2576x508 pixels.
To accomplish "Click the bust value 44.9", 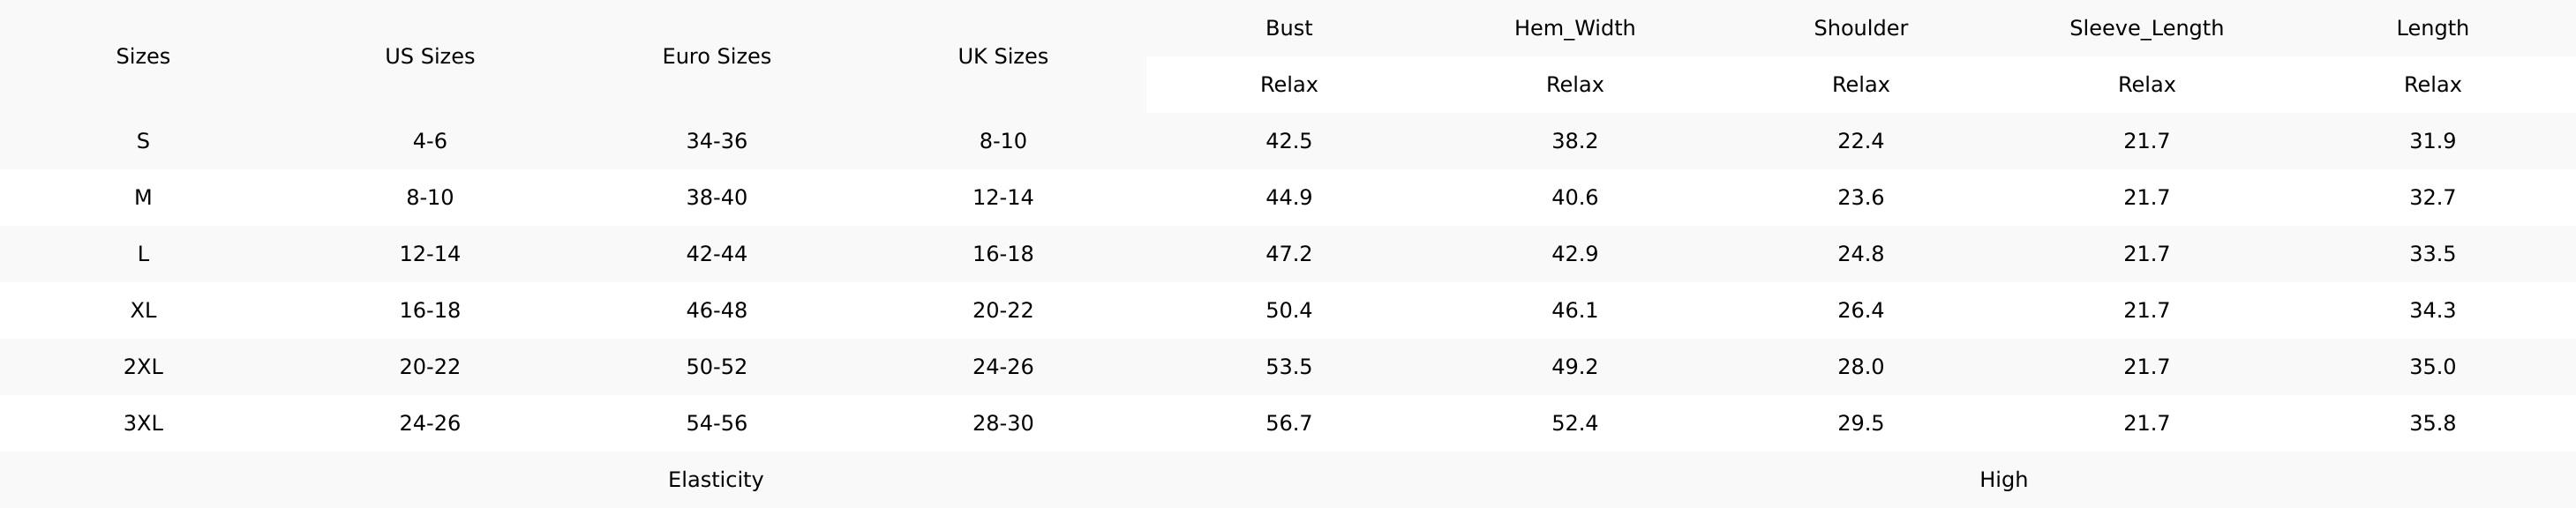I will click(x=1288, y=198).
